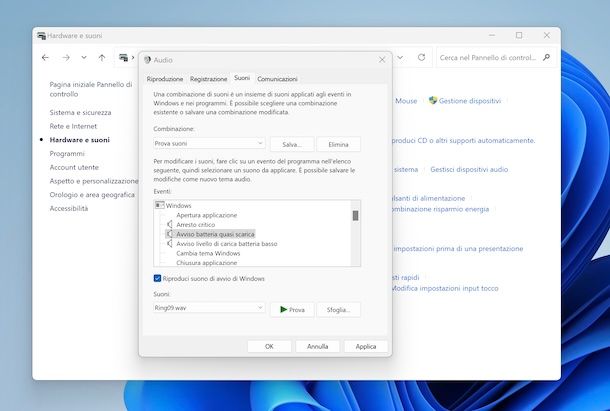610x411 pixels.
Task: Open Gestisci dispositivi audio link
Action: pyautogui.click(x=469, y=169)
